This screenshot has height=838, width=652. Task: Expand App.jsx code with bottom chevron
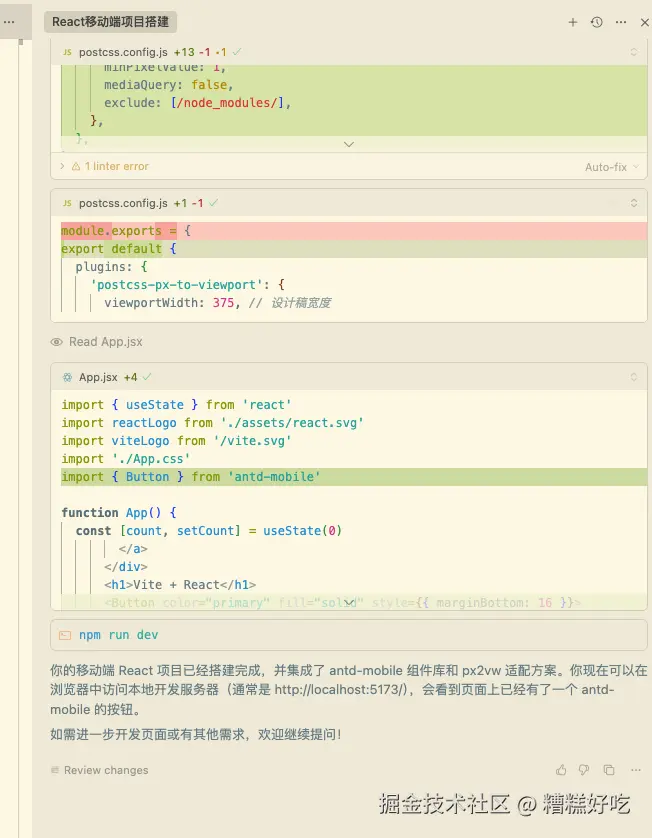(x=349, y=603)
